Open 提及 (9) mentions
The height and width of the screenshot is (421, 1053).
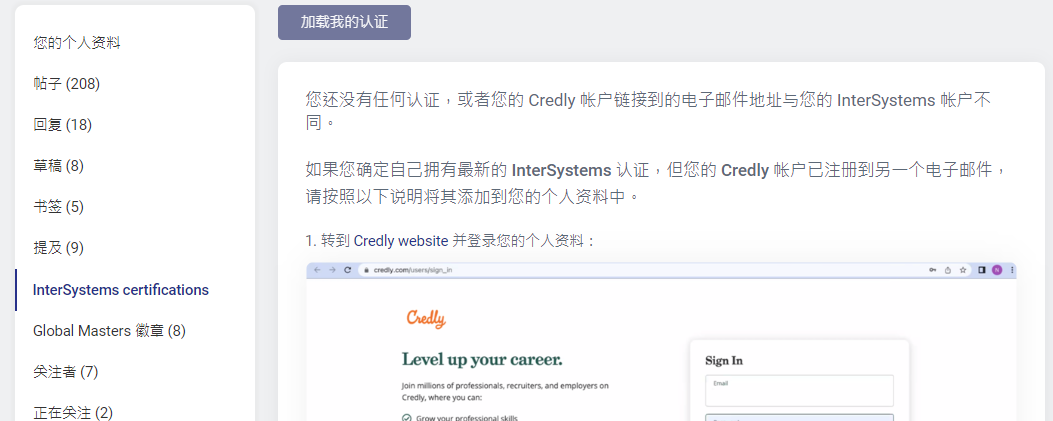pyautogui.click(x=58, y=247)
